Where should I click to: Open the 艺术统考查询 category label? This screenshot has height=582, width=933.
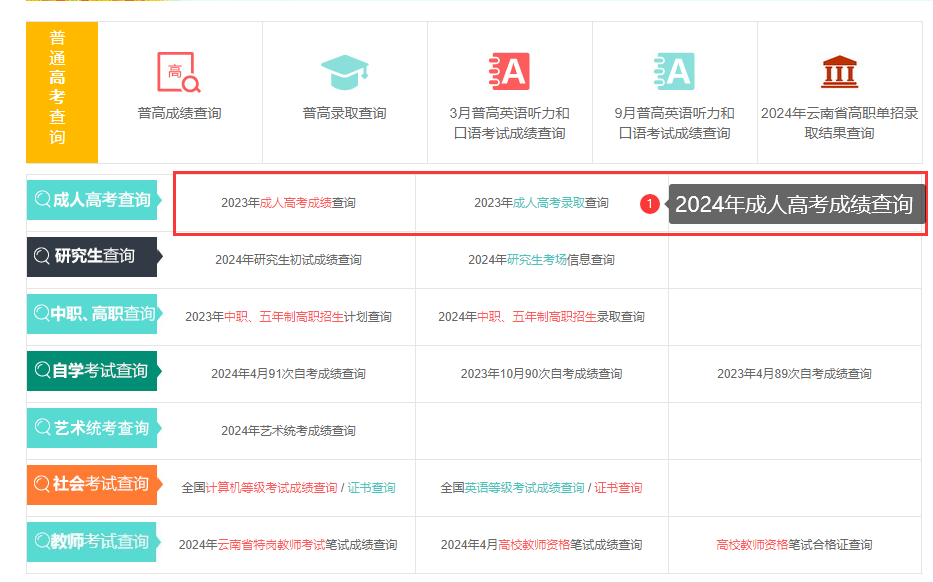[x=93, y=428]
